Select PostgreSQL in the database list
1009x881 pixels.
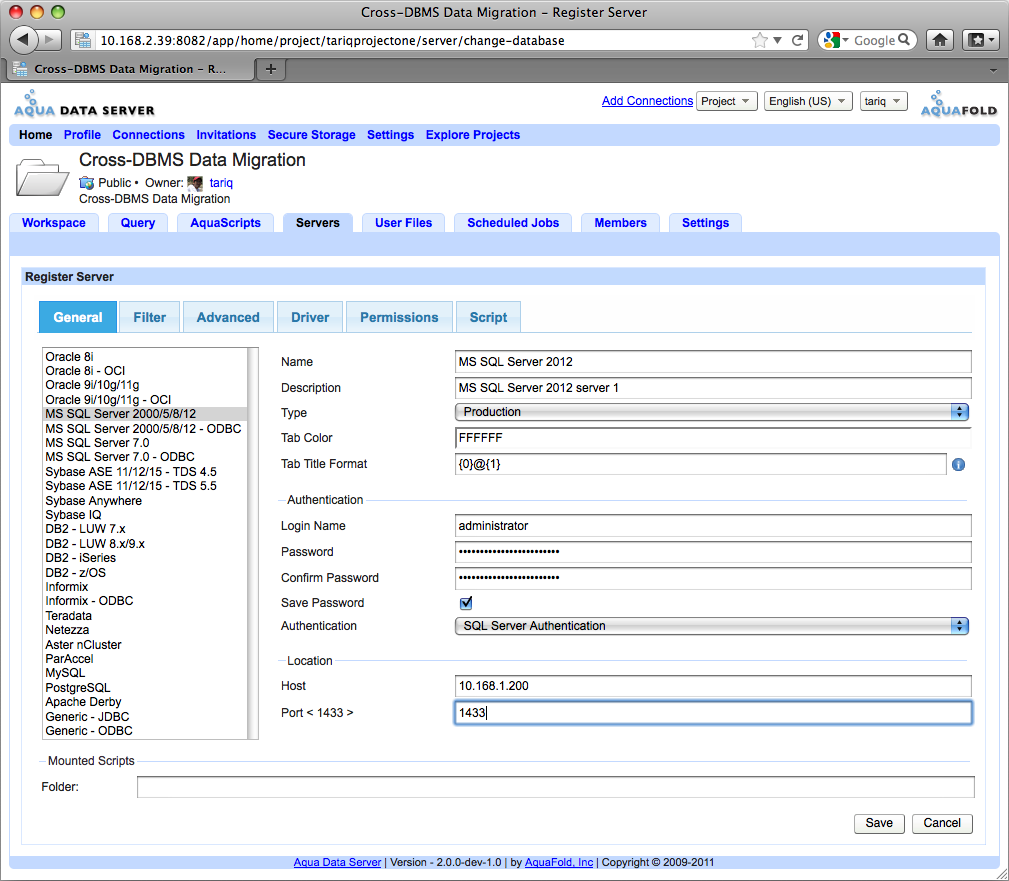(145, 688)
